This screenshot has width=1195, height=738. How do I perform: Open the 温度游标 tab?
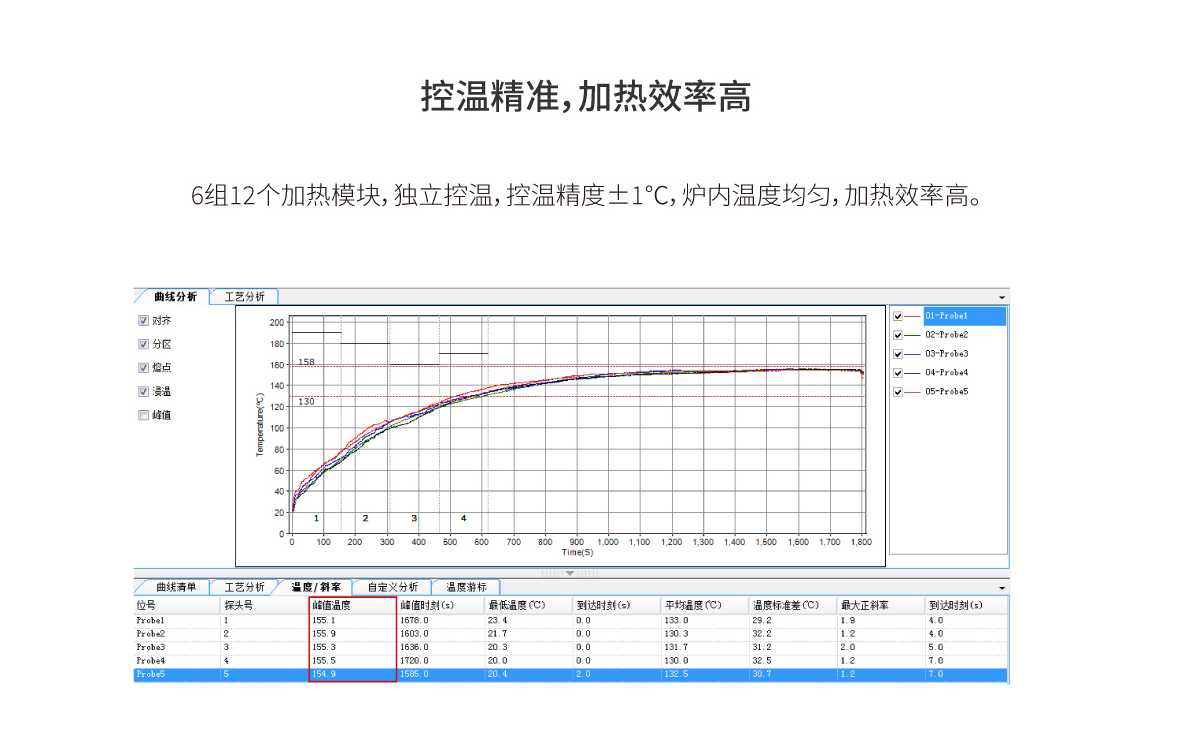coord(466,587)
